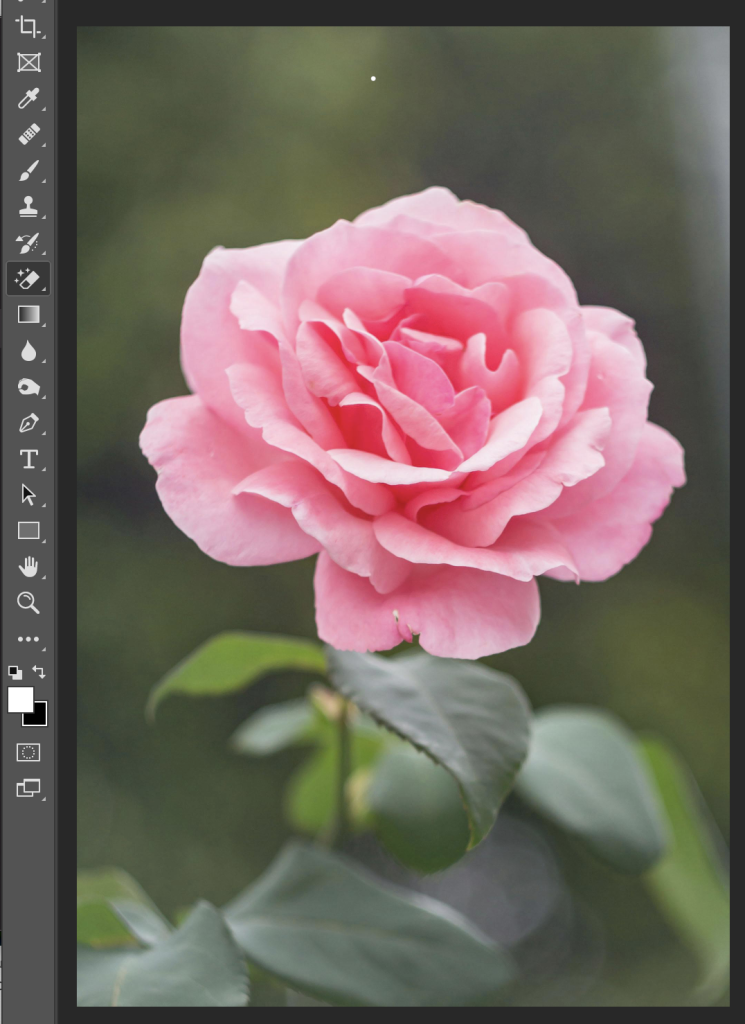Swap foreground and background colors

(39, 672)
